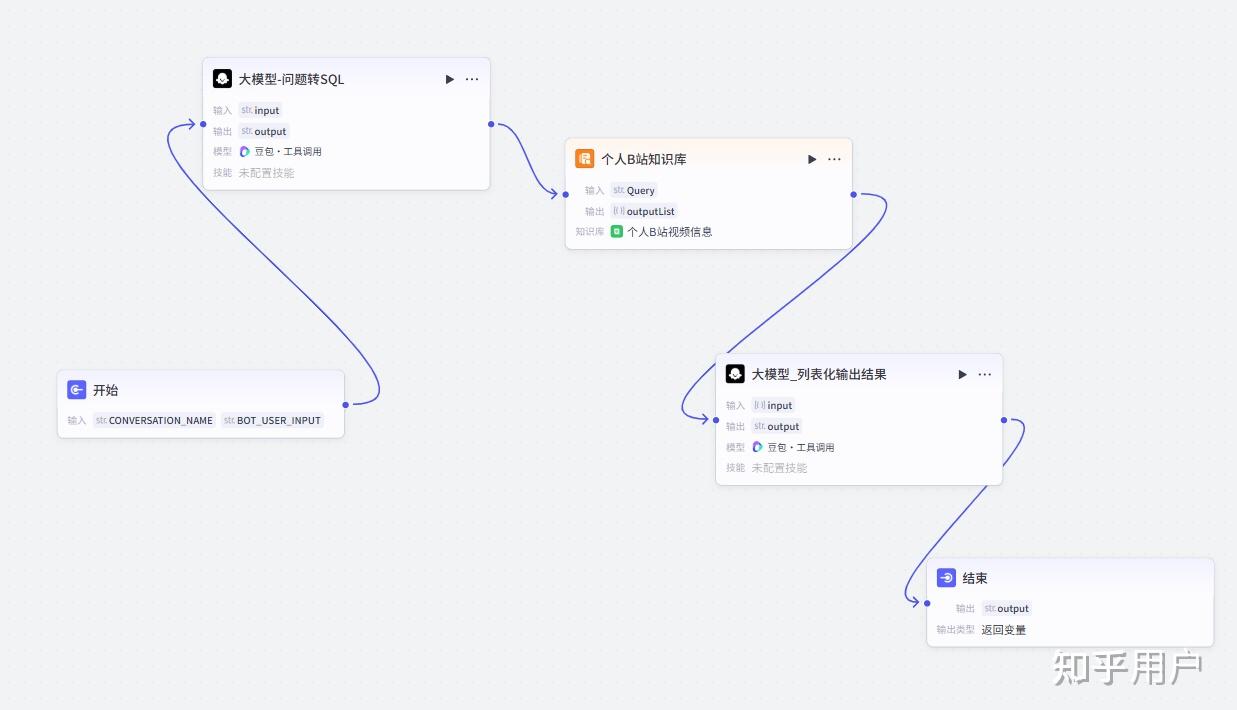Click the orange 个人B站知识库 node icon
Image resolution: width=1237 pixels, height=710 pixels.
[x=585, y=159]
